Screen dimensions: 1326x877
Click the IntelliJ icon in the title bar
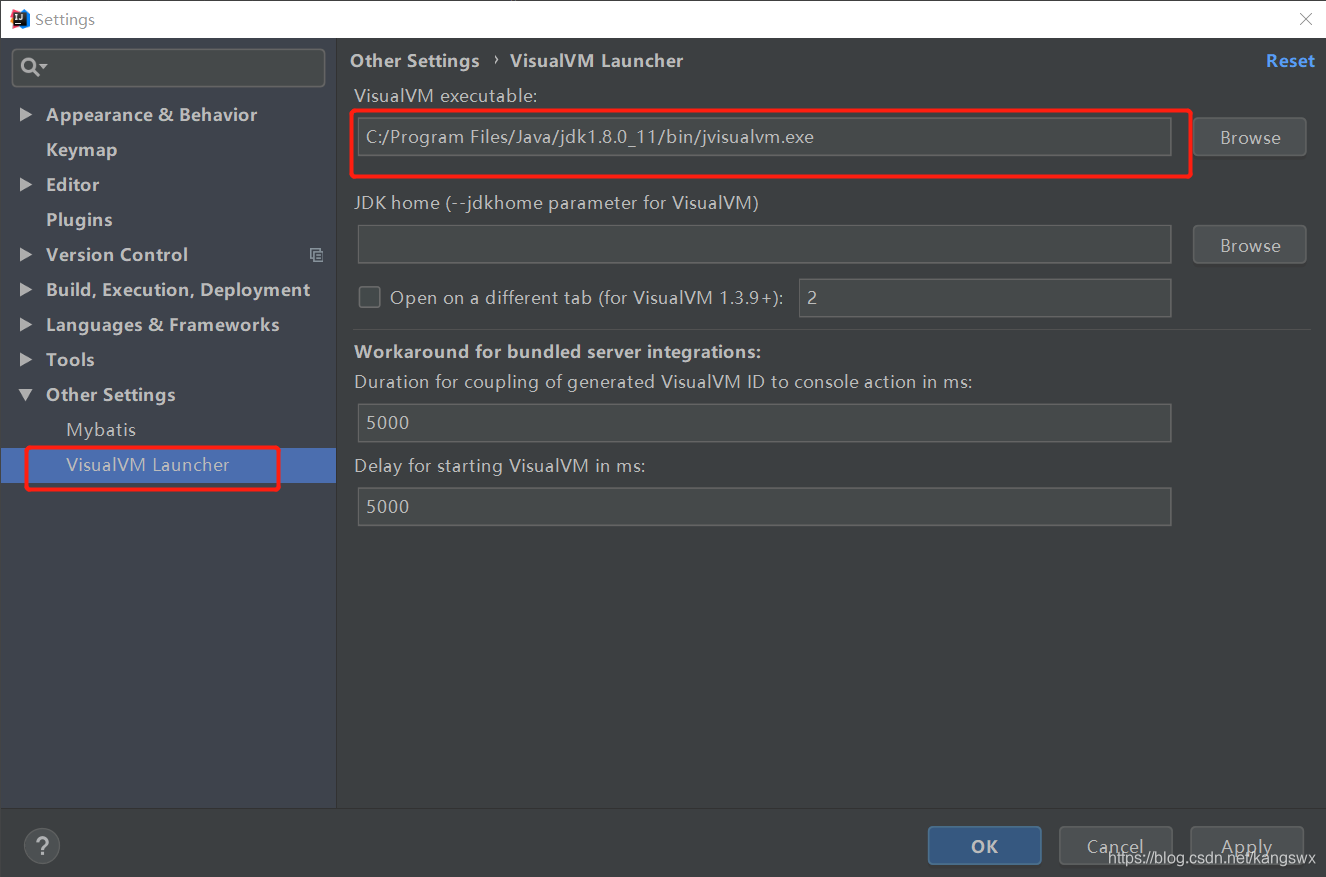19,19
